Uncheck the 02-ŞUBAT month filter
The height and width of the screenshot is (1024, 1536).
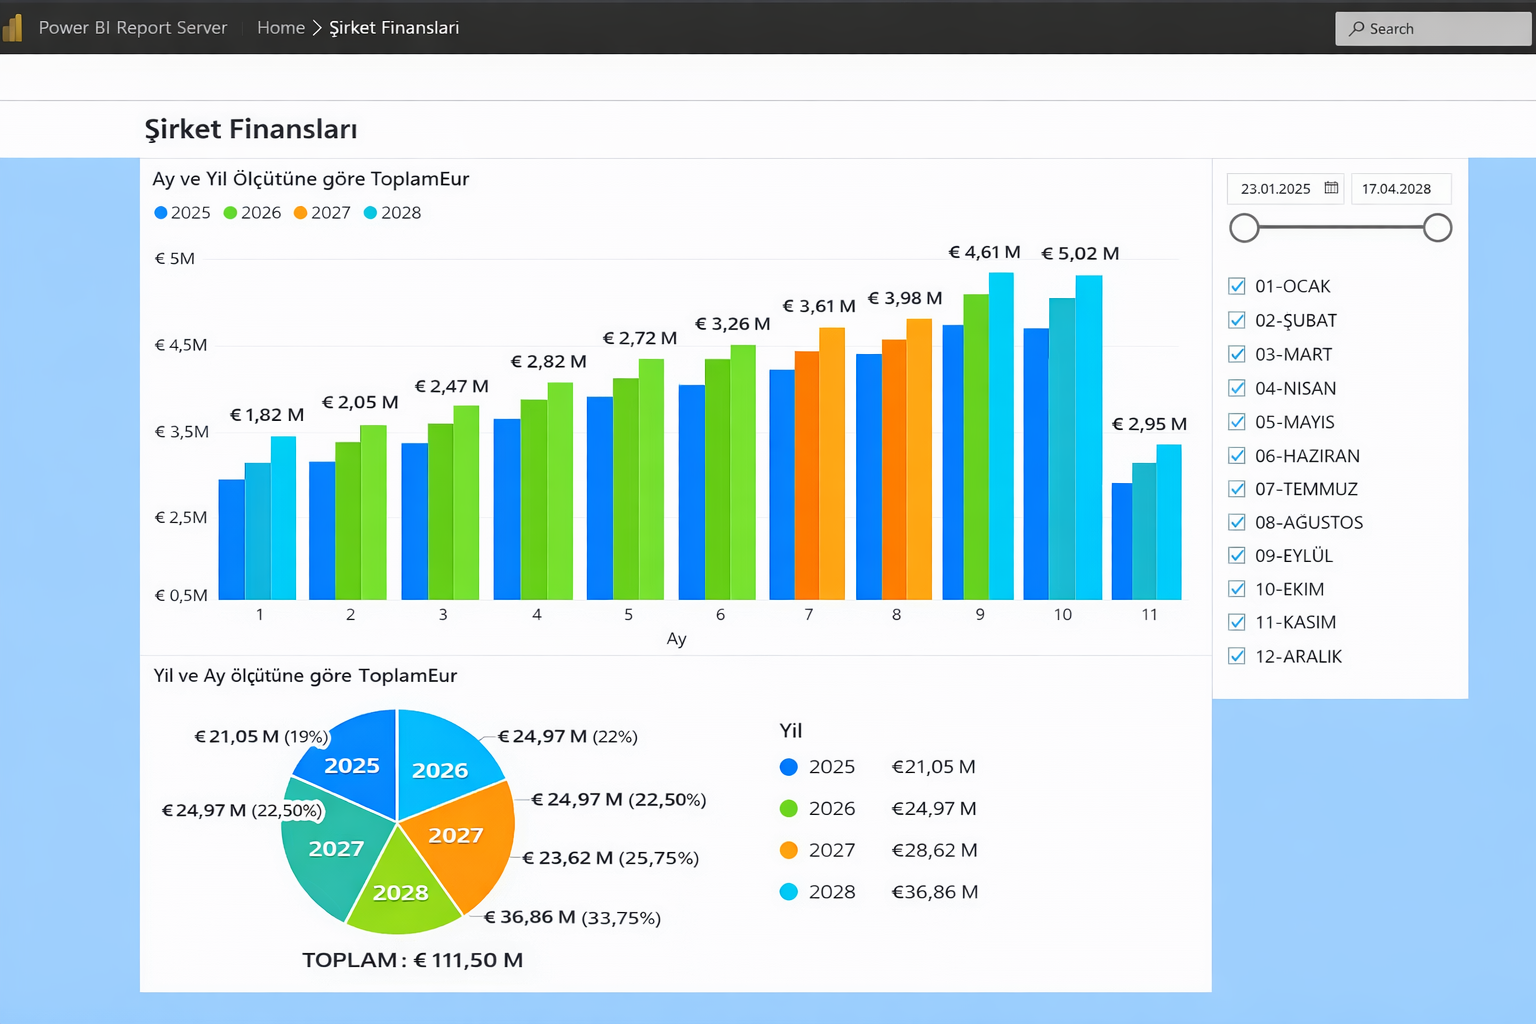click(x=1237, y=320)
